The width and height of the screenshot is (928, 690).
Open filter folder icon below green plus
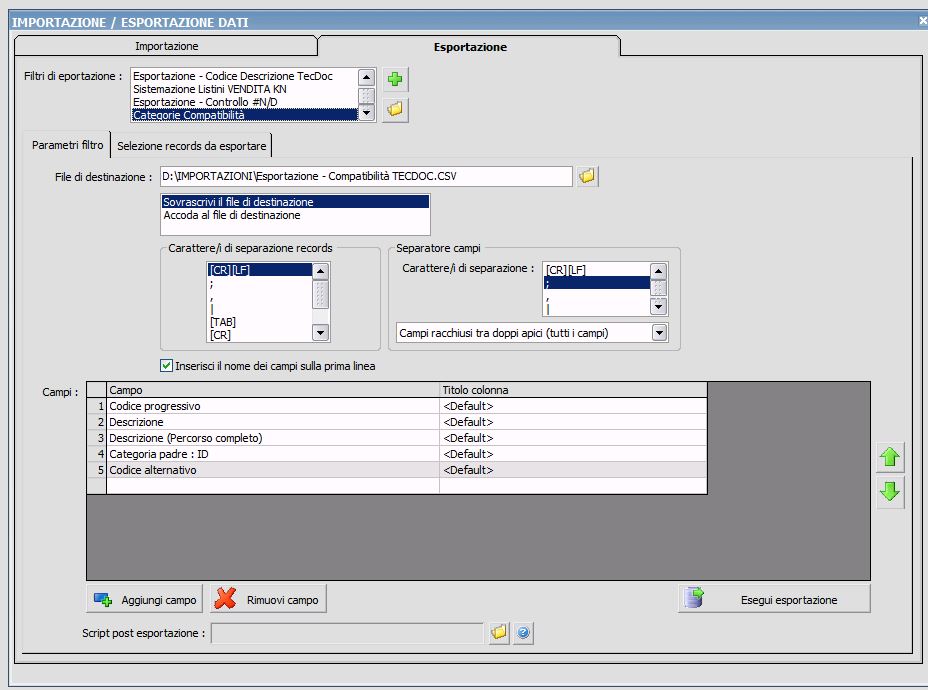395,109
